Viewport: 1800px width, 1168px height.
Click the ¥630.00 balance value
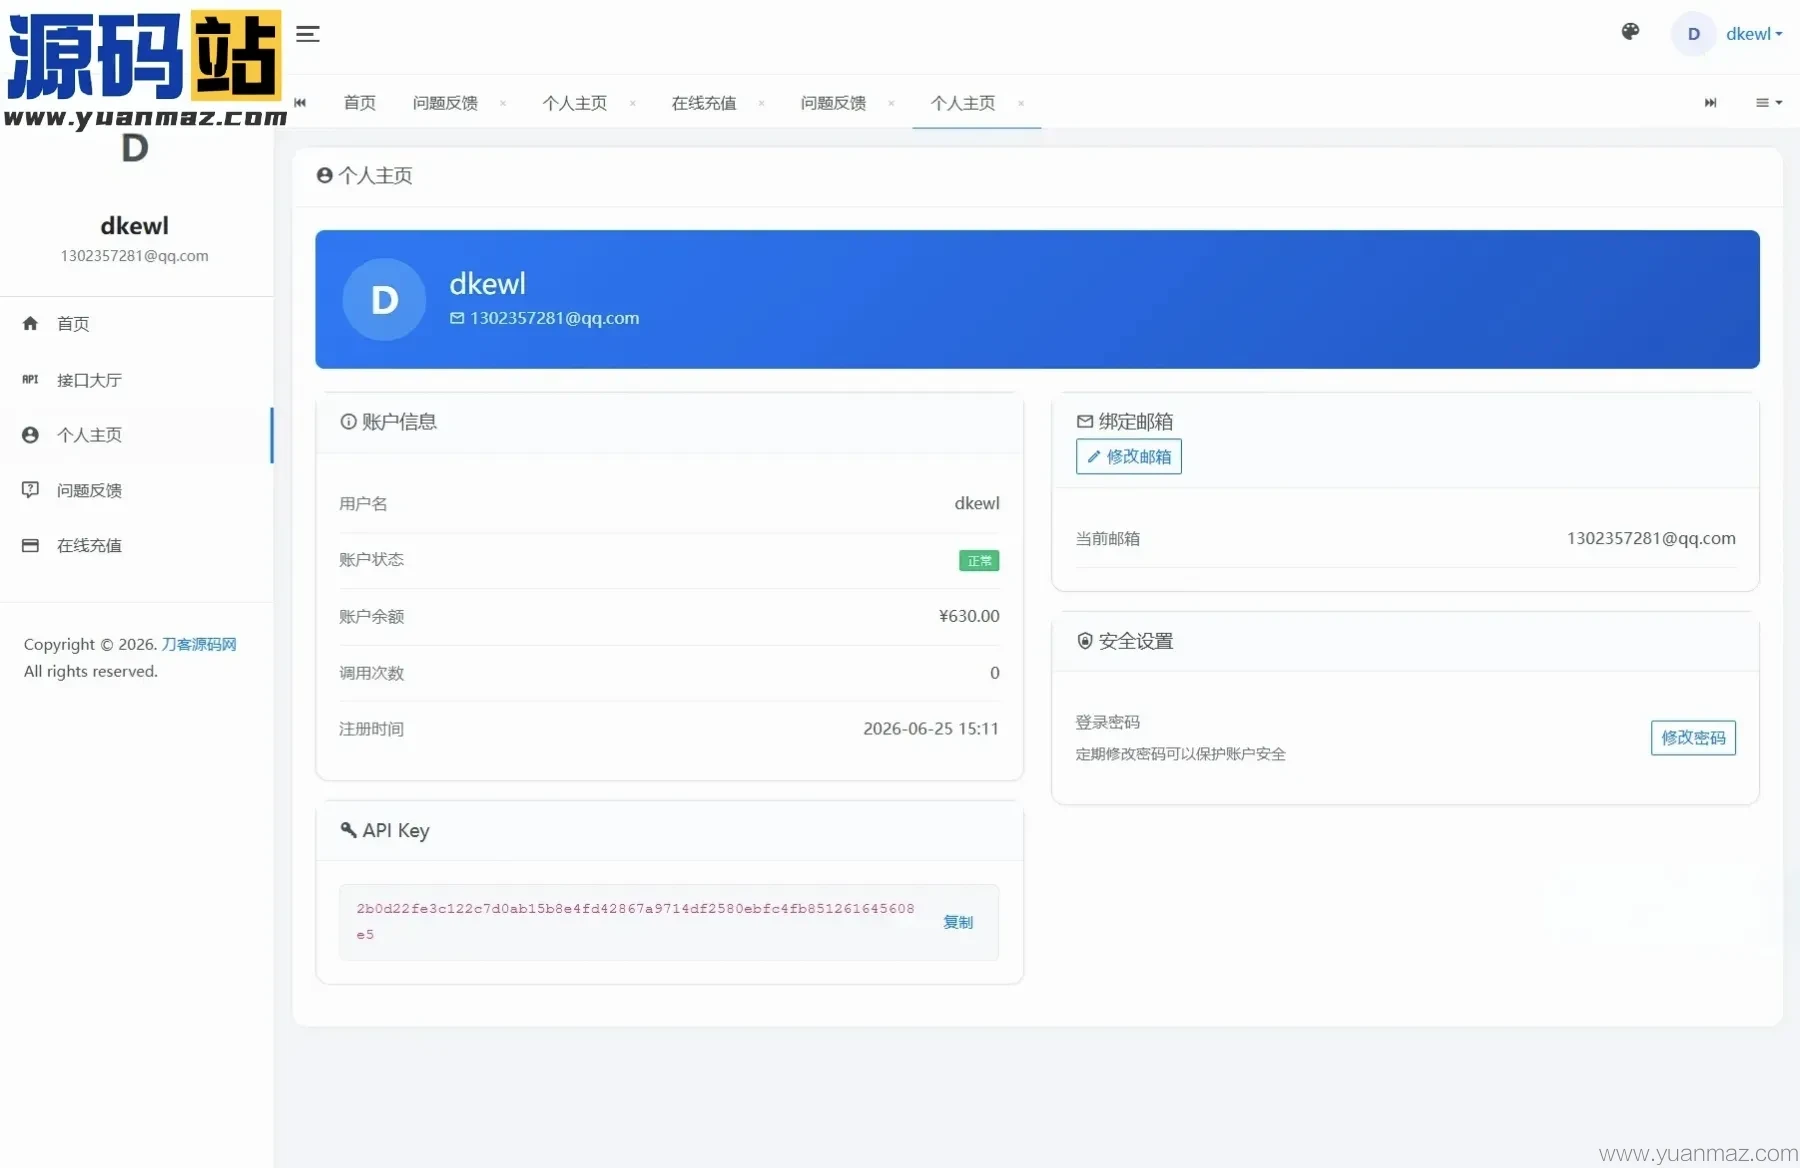969,616
